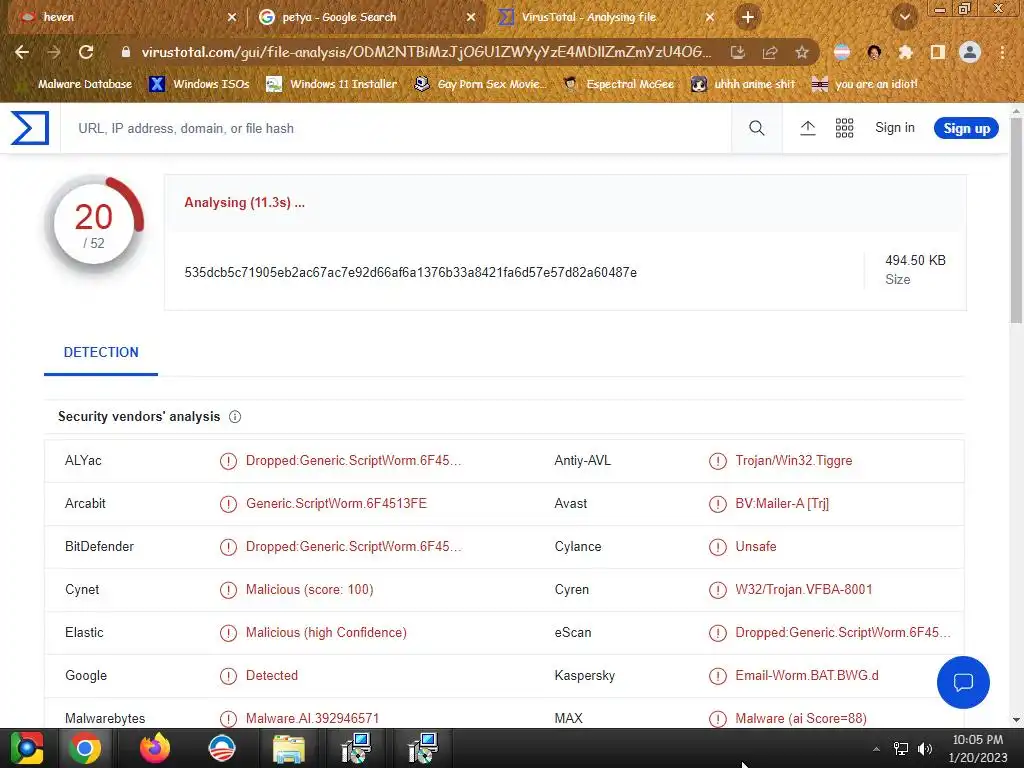
Task: Bookmark page with the star icon
Action: pos(802,52)
